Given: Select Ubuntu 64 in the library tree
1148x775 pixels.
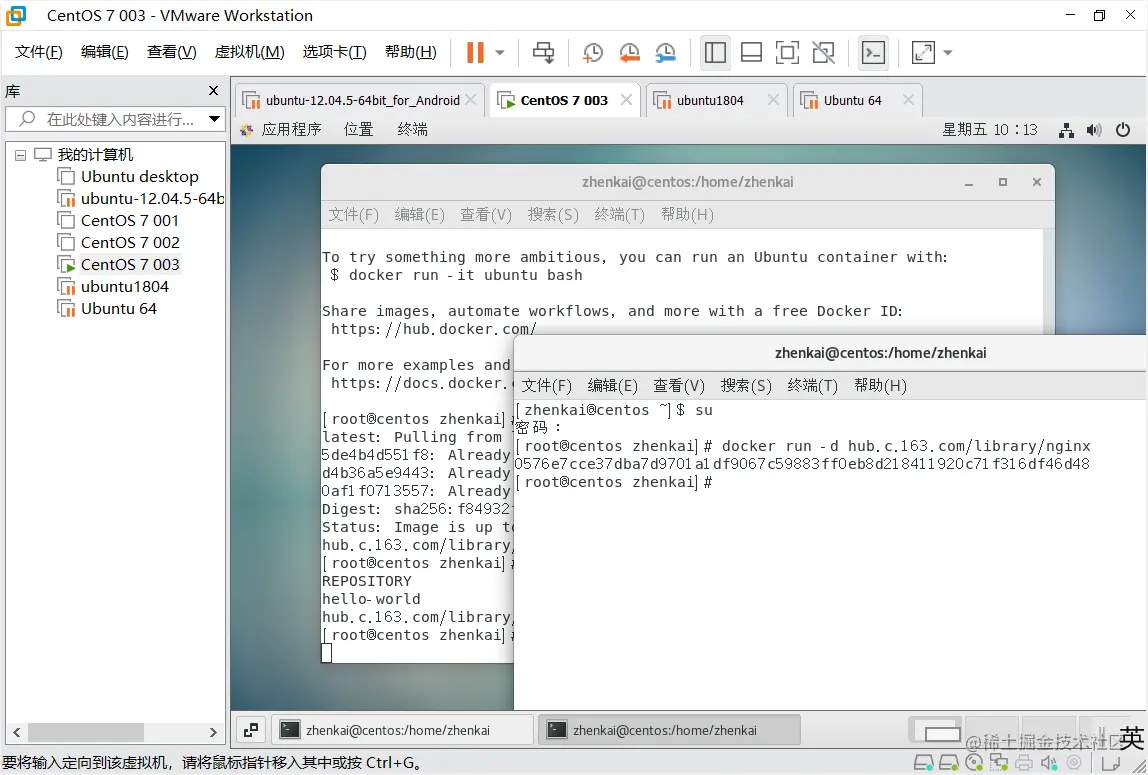Looking at the screenshot, I should pos(108,308).
